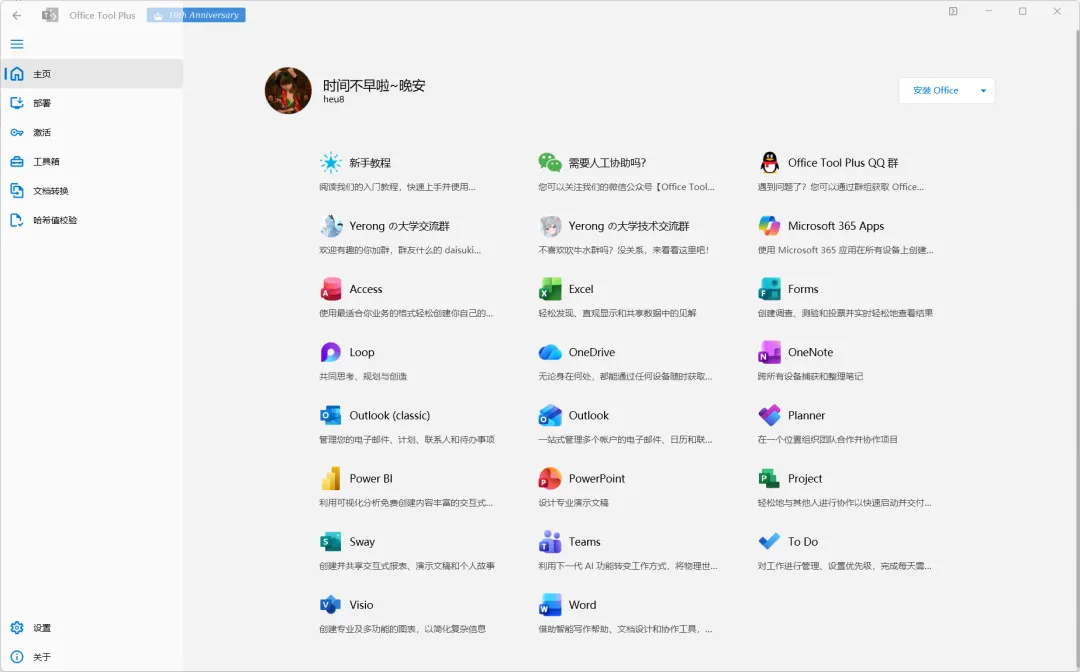The height and width of the screenshot is (672, 1080).
Task: Open the Planner app icon
Action: pos(769,416)
